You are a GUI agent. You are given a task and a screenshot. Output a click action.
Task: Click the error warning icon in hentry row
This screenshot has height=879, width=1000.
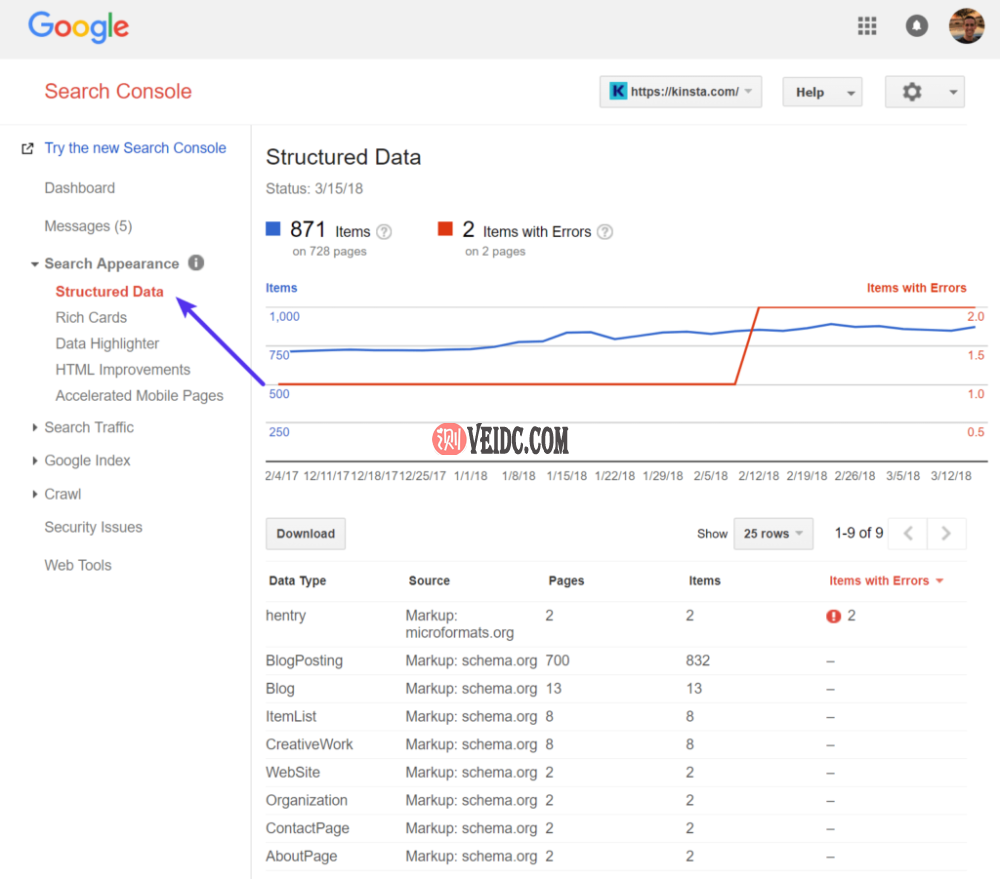click(x=833, y=616)
